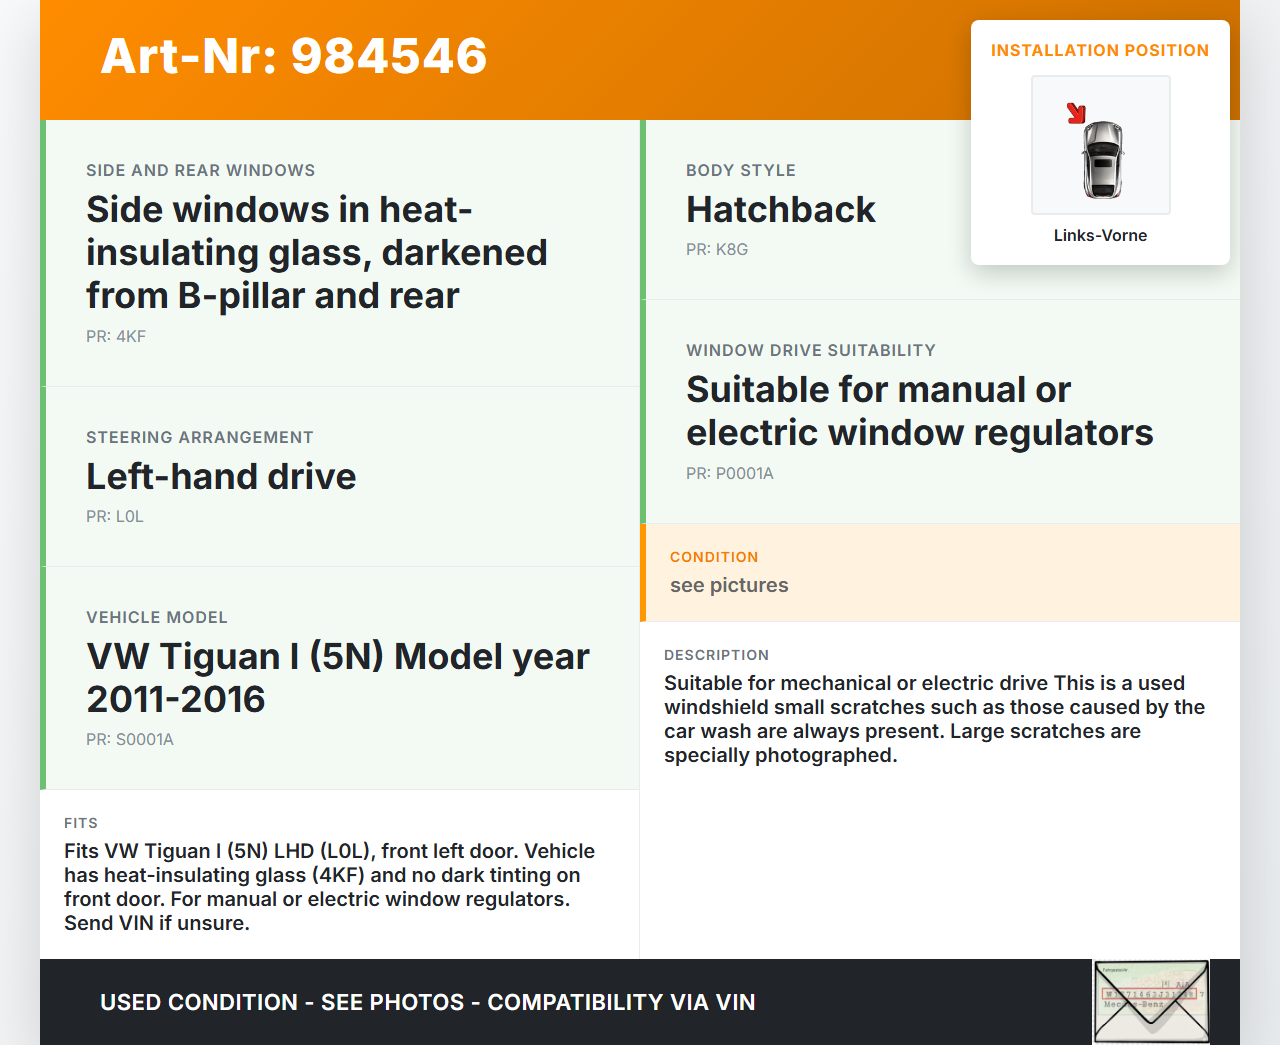1280x1046 pixels.
Task: Click the PR: S0001A code
Action: (130, 739)
